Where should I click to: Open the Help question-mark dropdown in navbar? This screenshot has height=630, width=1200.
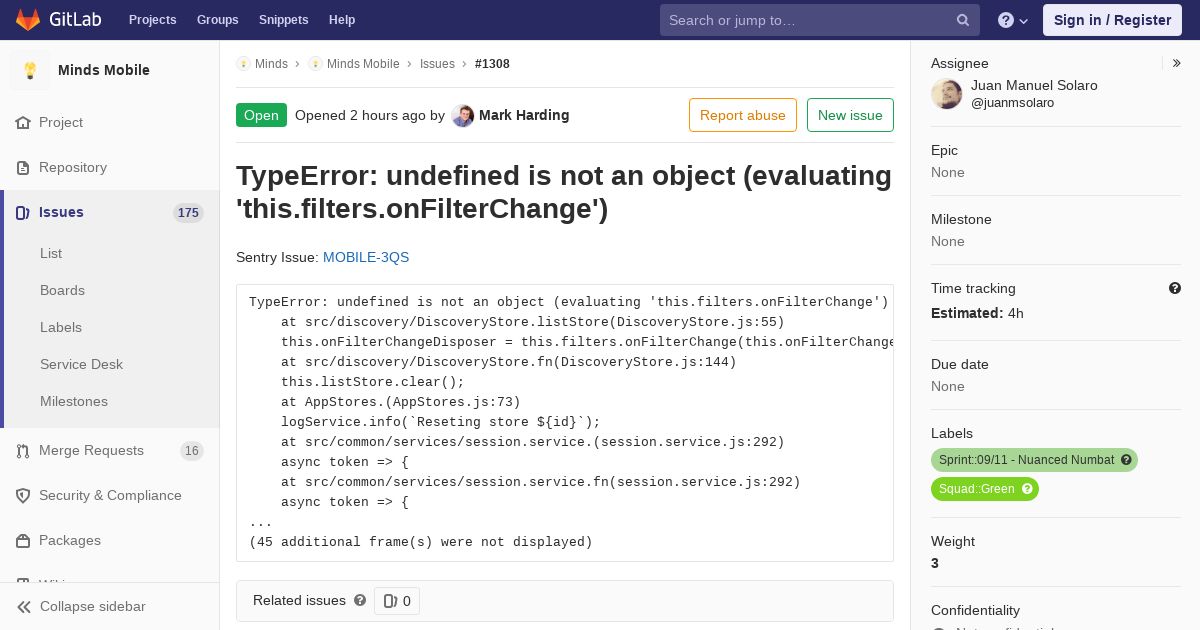(1013, 20)
